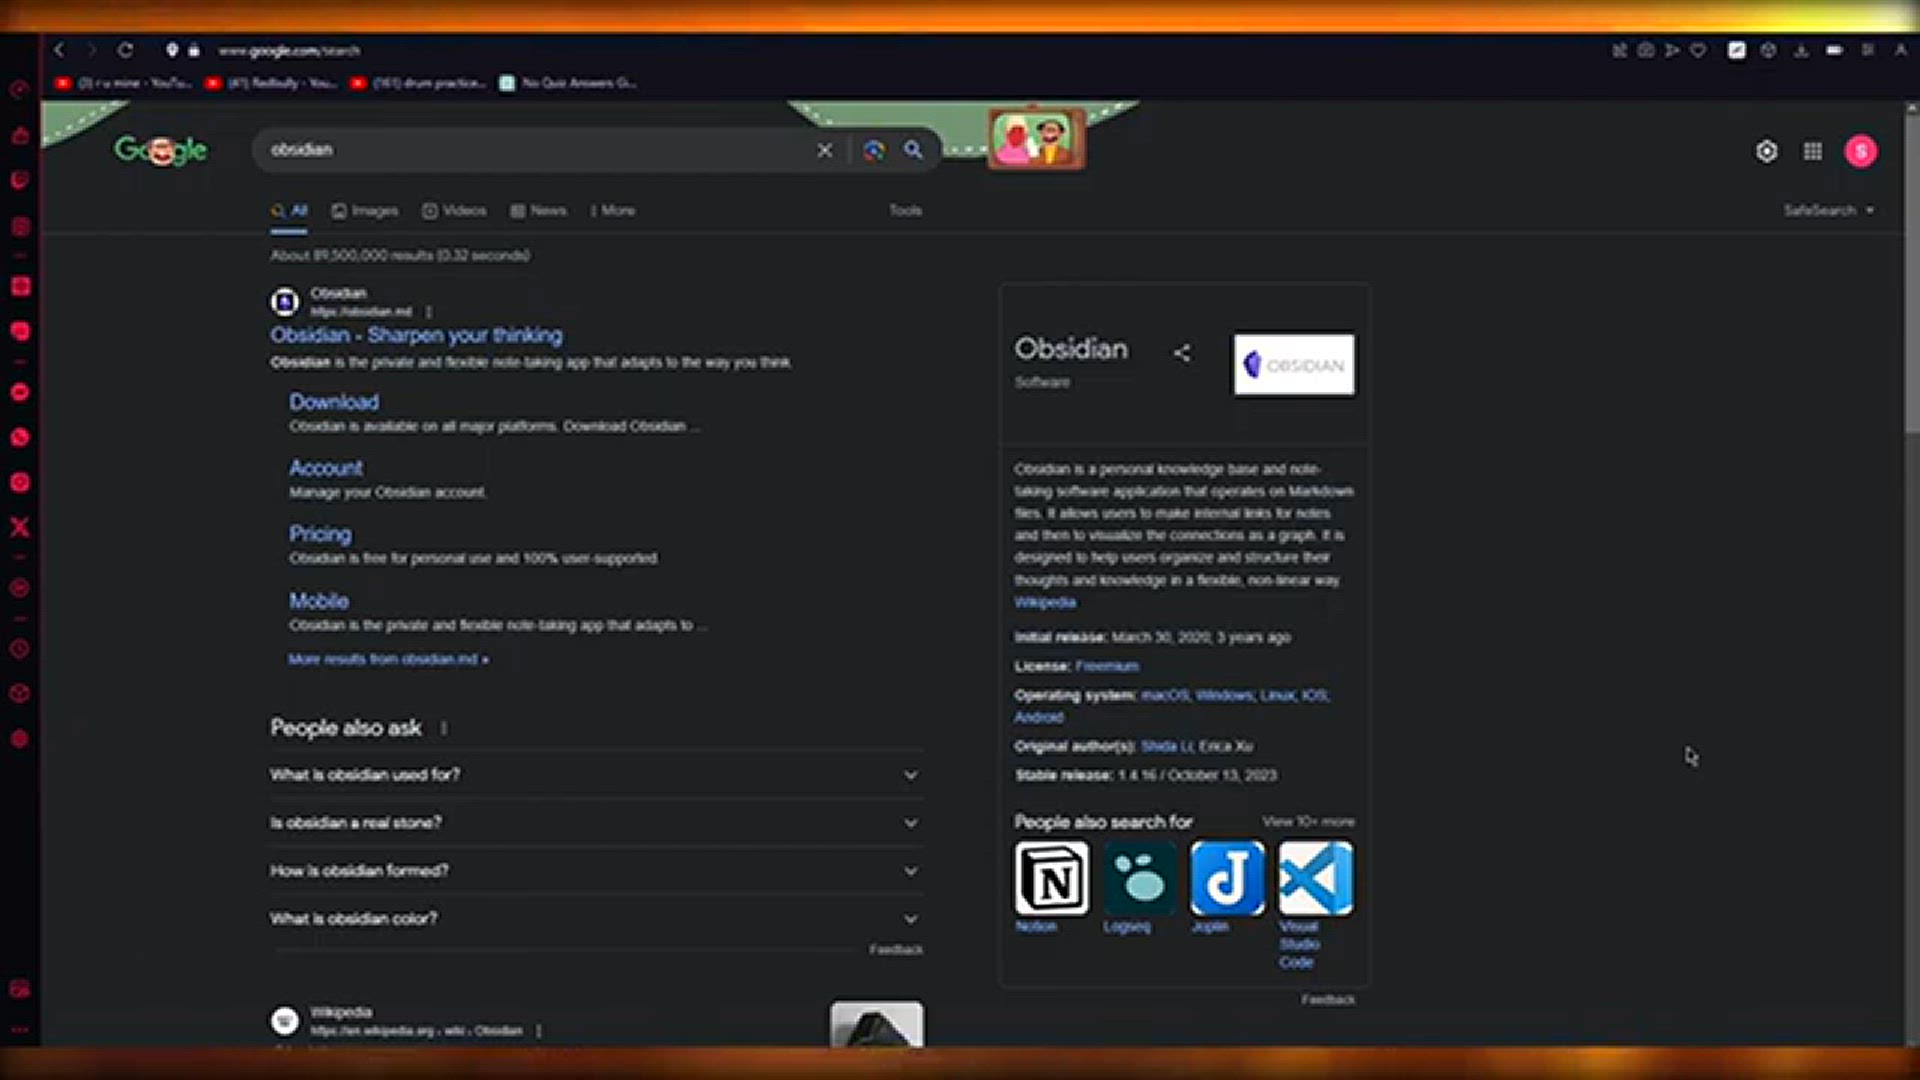Open the More search filters menu

tap(612, 210)
